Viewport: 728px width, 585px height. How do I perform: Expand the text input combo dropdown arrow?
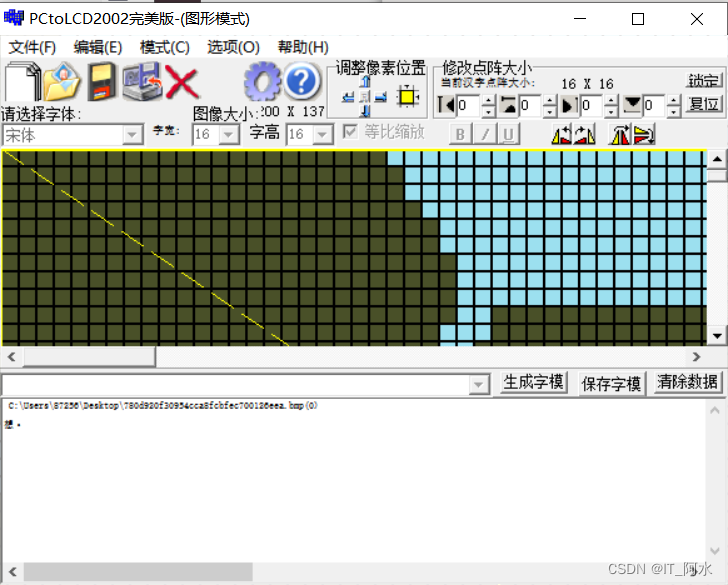[x=479, y=384]
